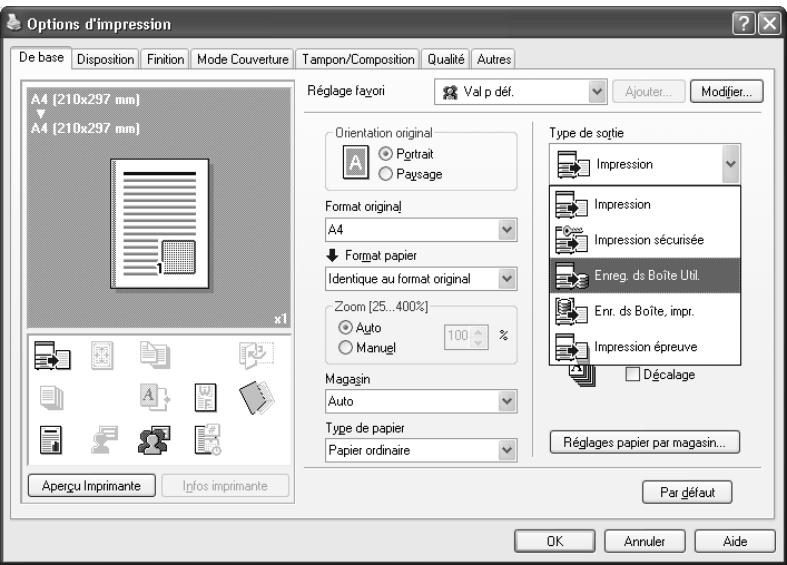Choose Manuel zoom mode
This screenshot has width=787, height=565.
(345, 347)
